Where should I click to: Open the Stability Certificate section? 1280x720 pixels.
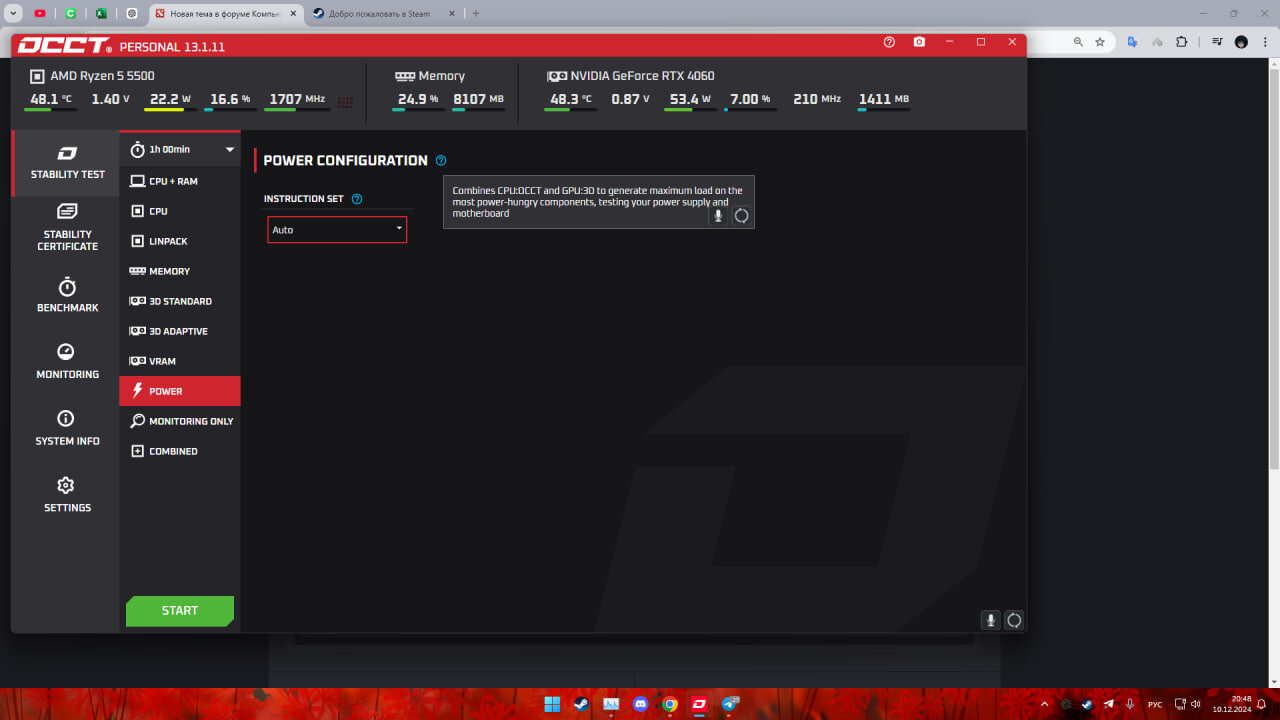pos(67,227)
